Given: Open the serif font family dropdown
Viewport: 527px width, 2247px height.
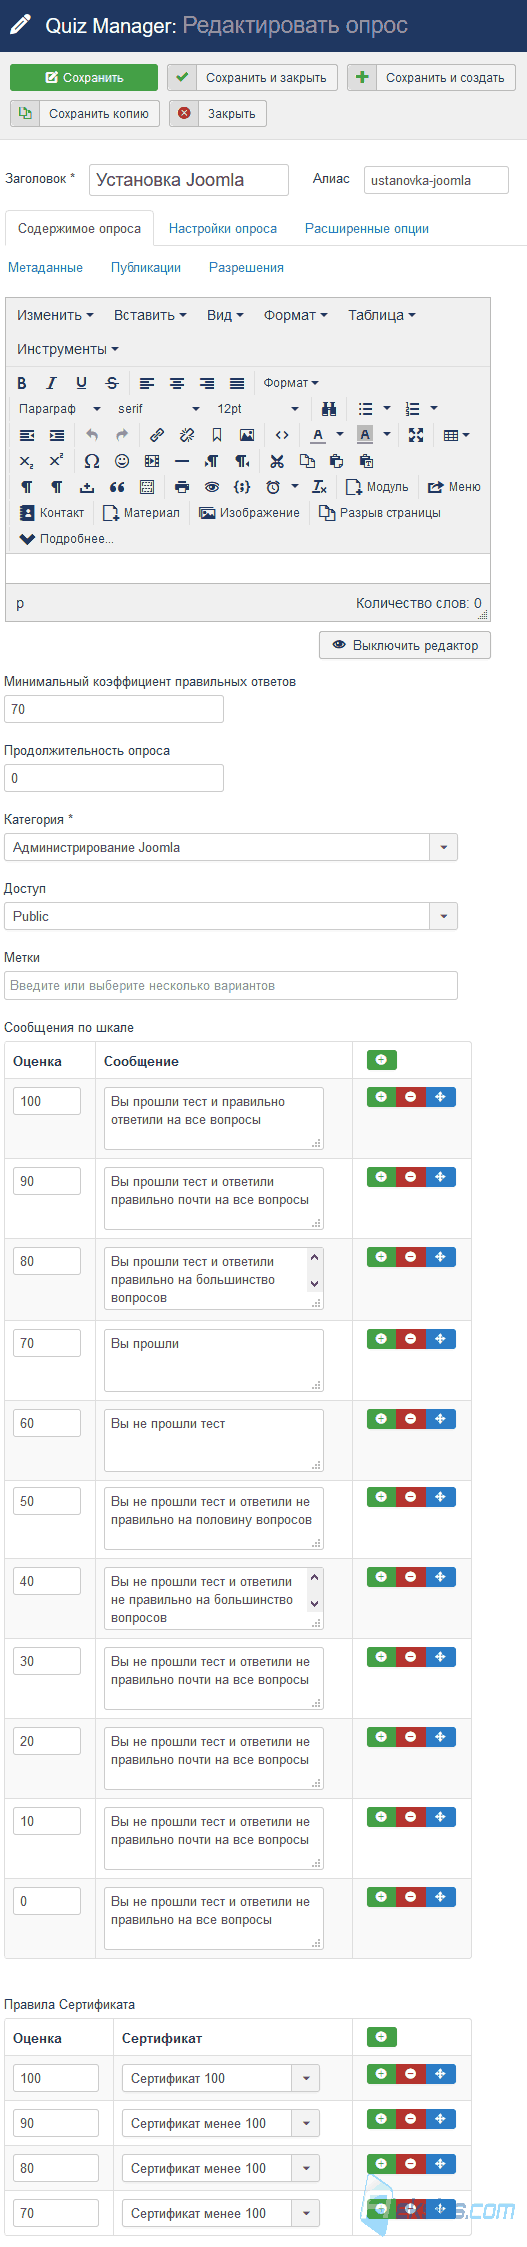Looking at the screenshot, I should tap(157, 409).
